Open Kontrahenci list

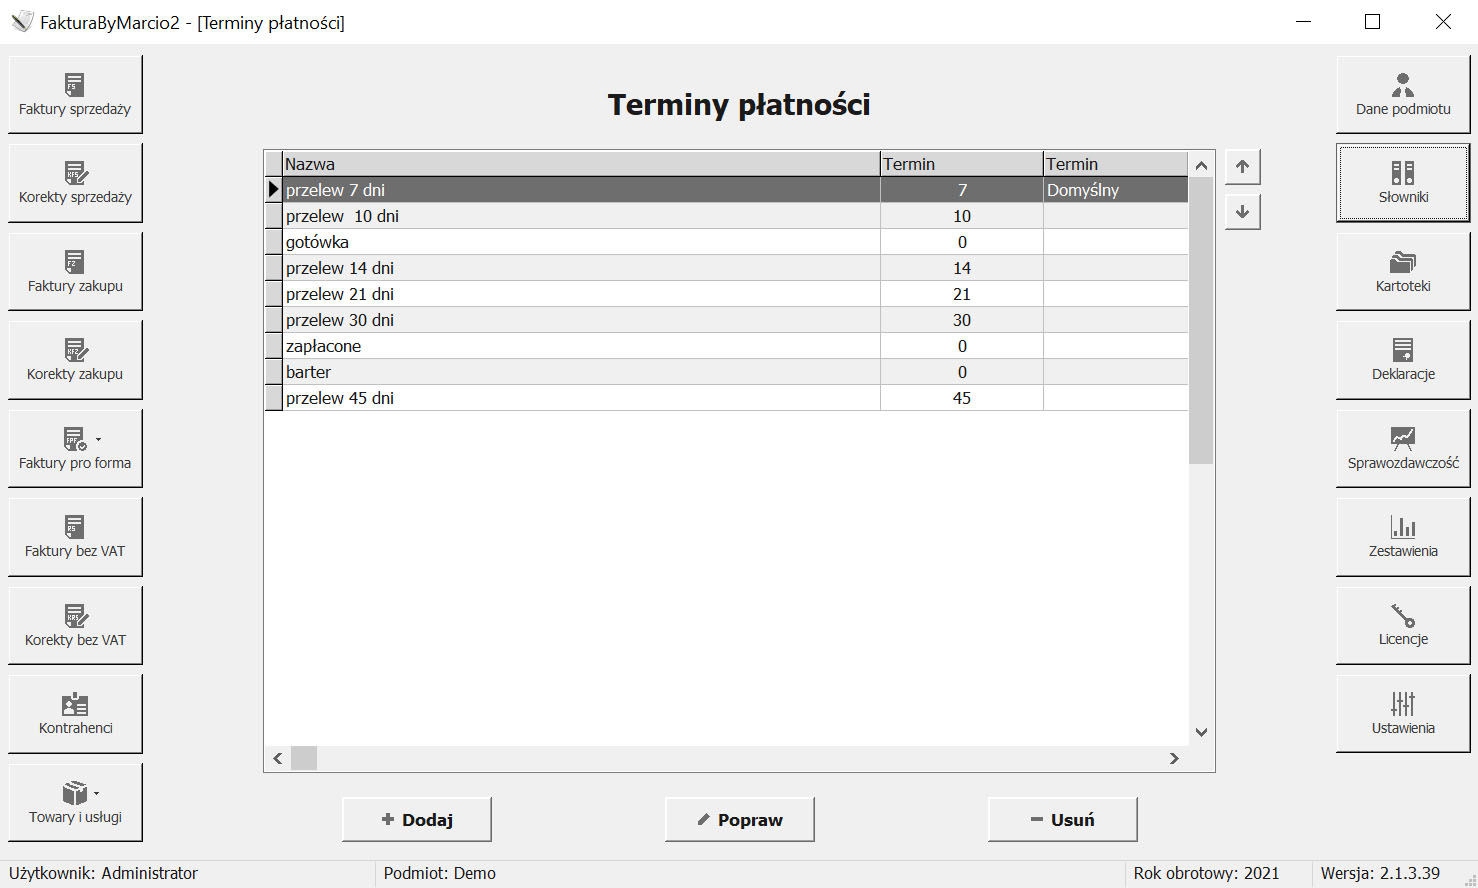(75, 713)
